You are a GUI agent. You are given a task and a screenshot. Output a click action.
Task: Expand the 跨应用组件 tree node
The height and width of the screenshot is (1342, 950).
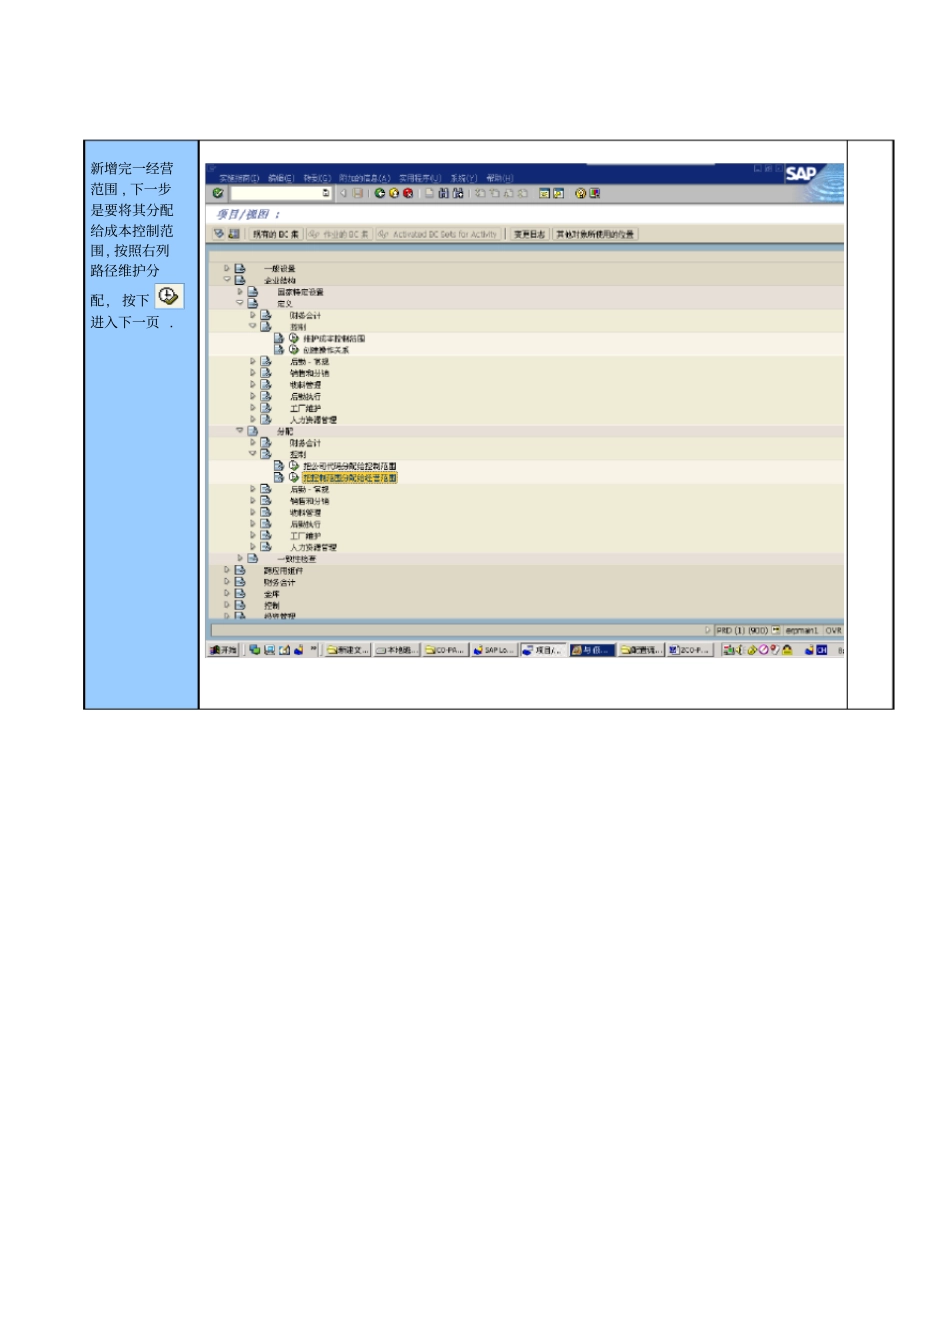coord(227,570)
